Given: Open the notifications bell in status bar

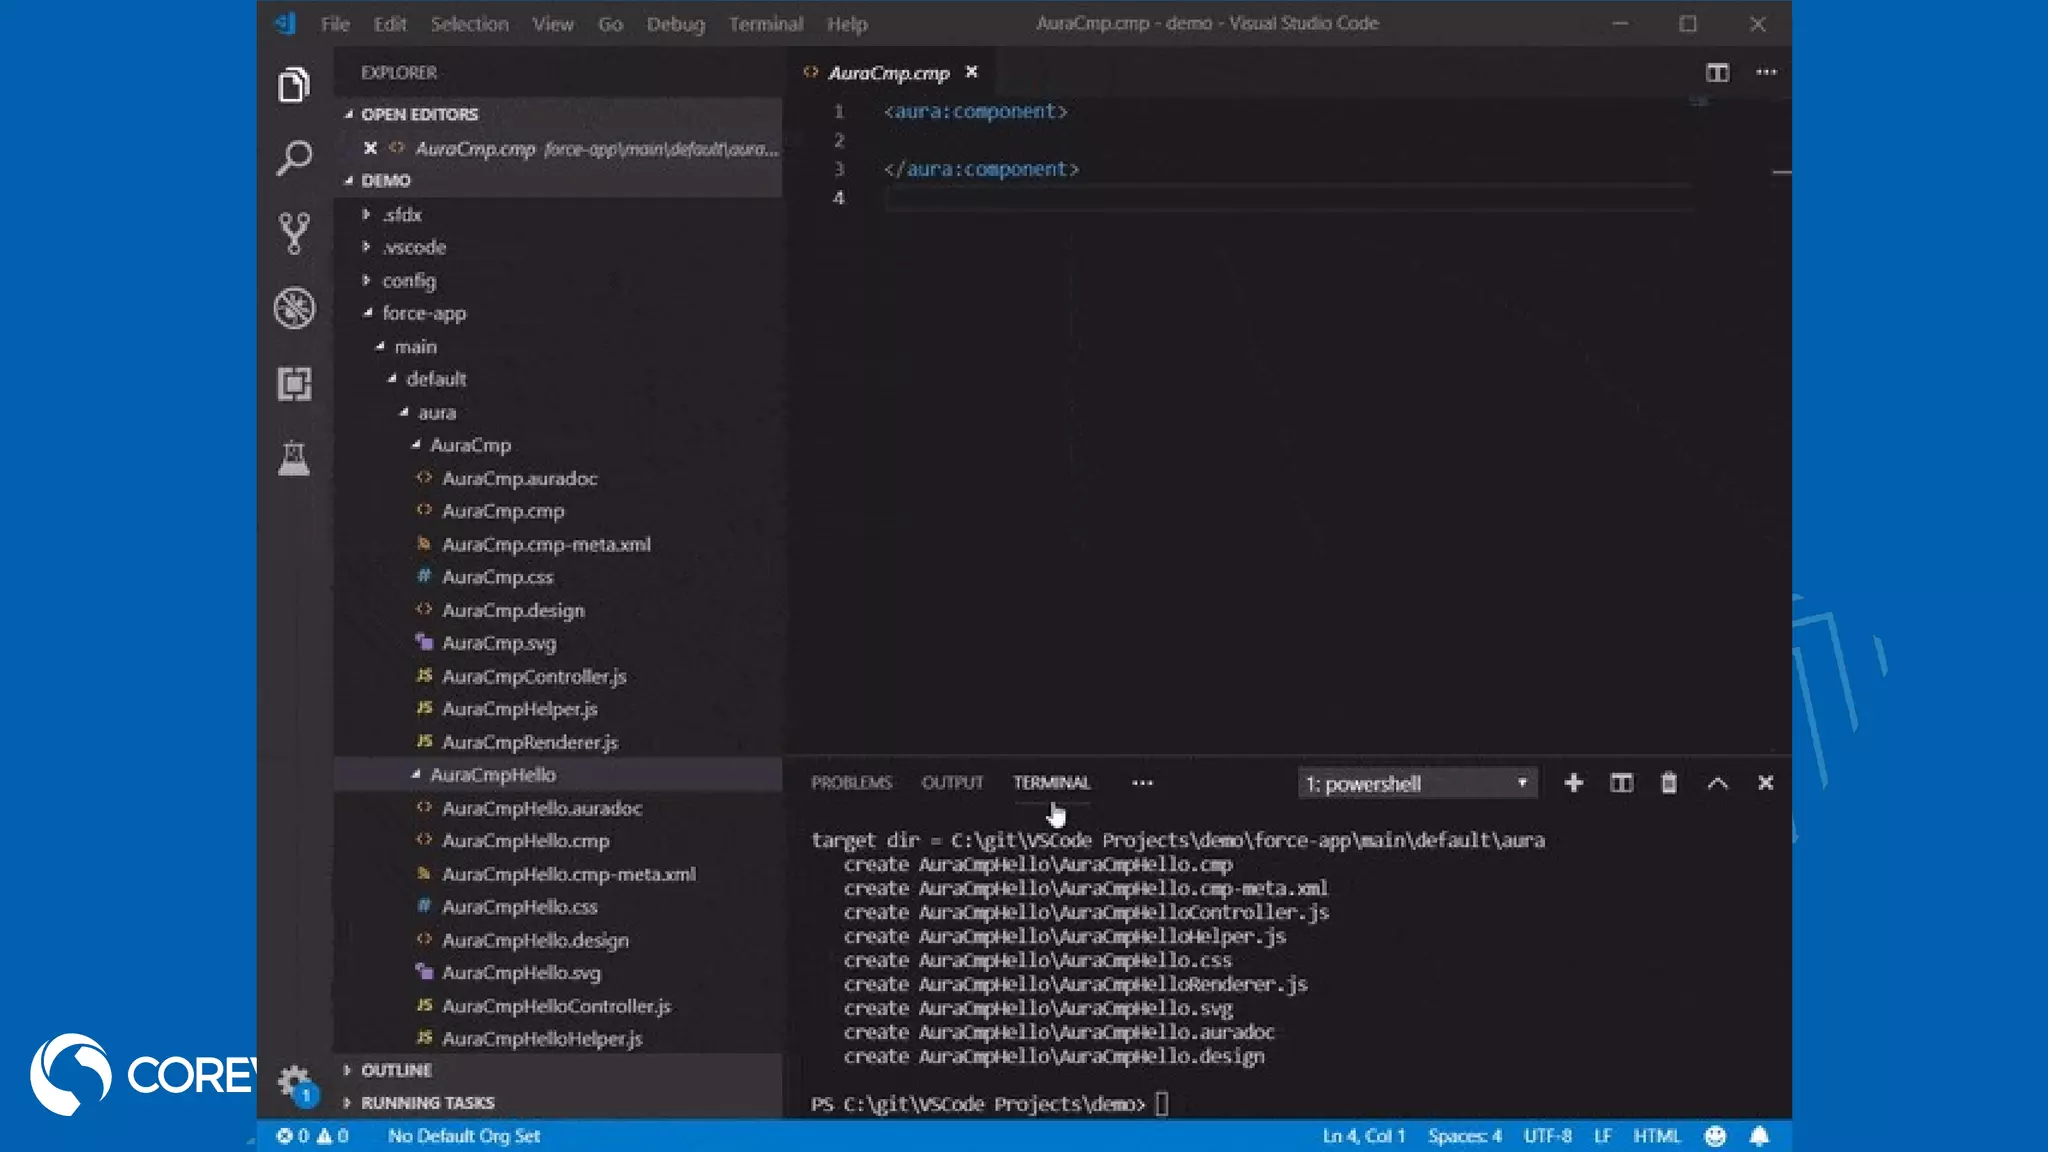Looking at the screenshot, I should (1759, 1136).
